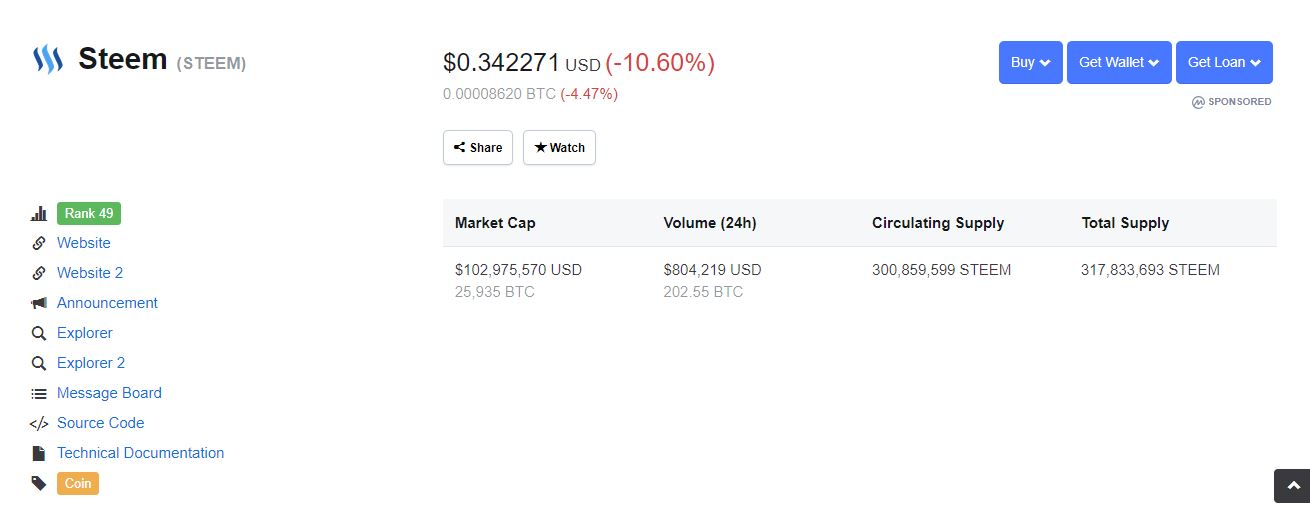Open the Website 2 link
The width and height of the screenshot is (1310, 509).
pyautogui.click(x=90, y=273)
